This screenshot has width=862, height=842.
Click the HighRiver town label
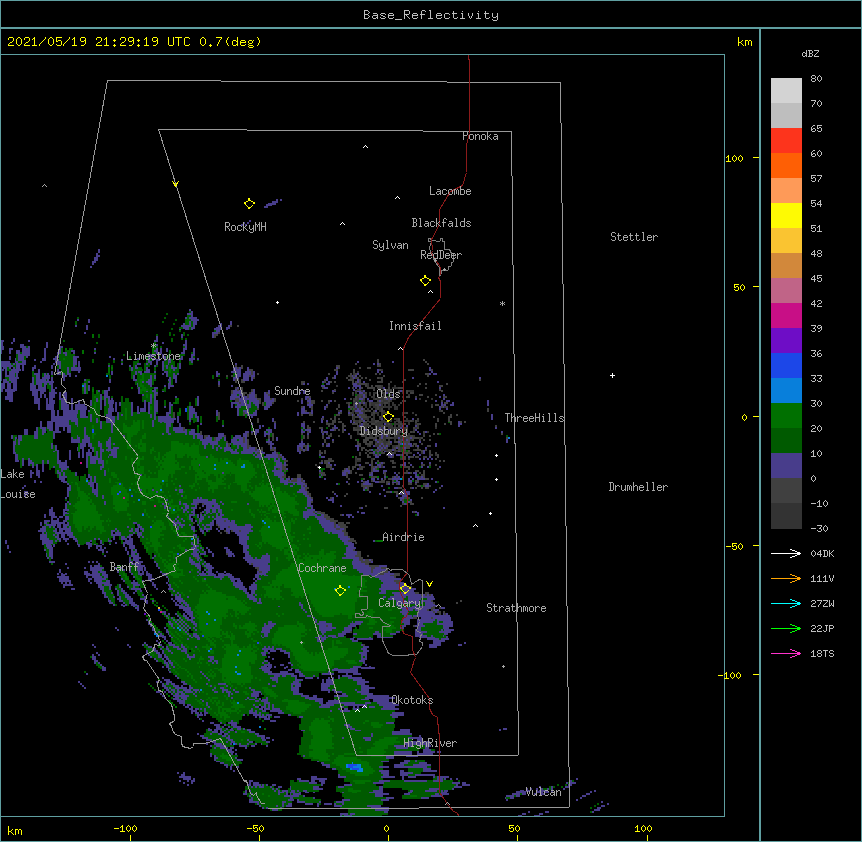click(x=430, y=743)
